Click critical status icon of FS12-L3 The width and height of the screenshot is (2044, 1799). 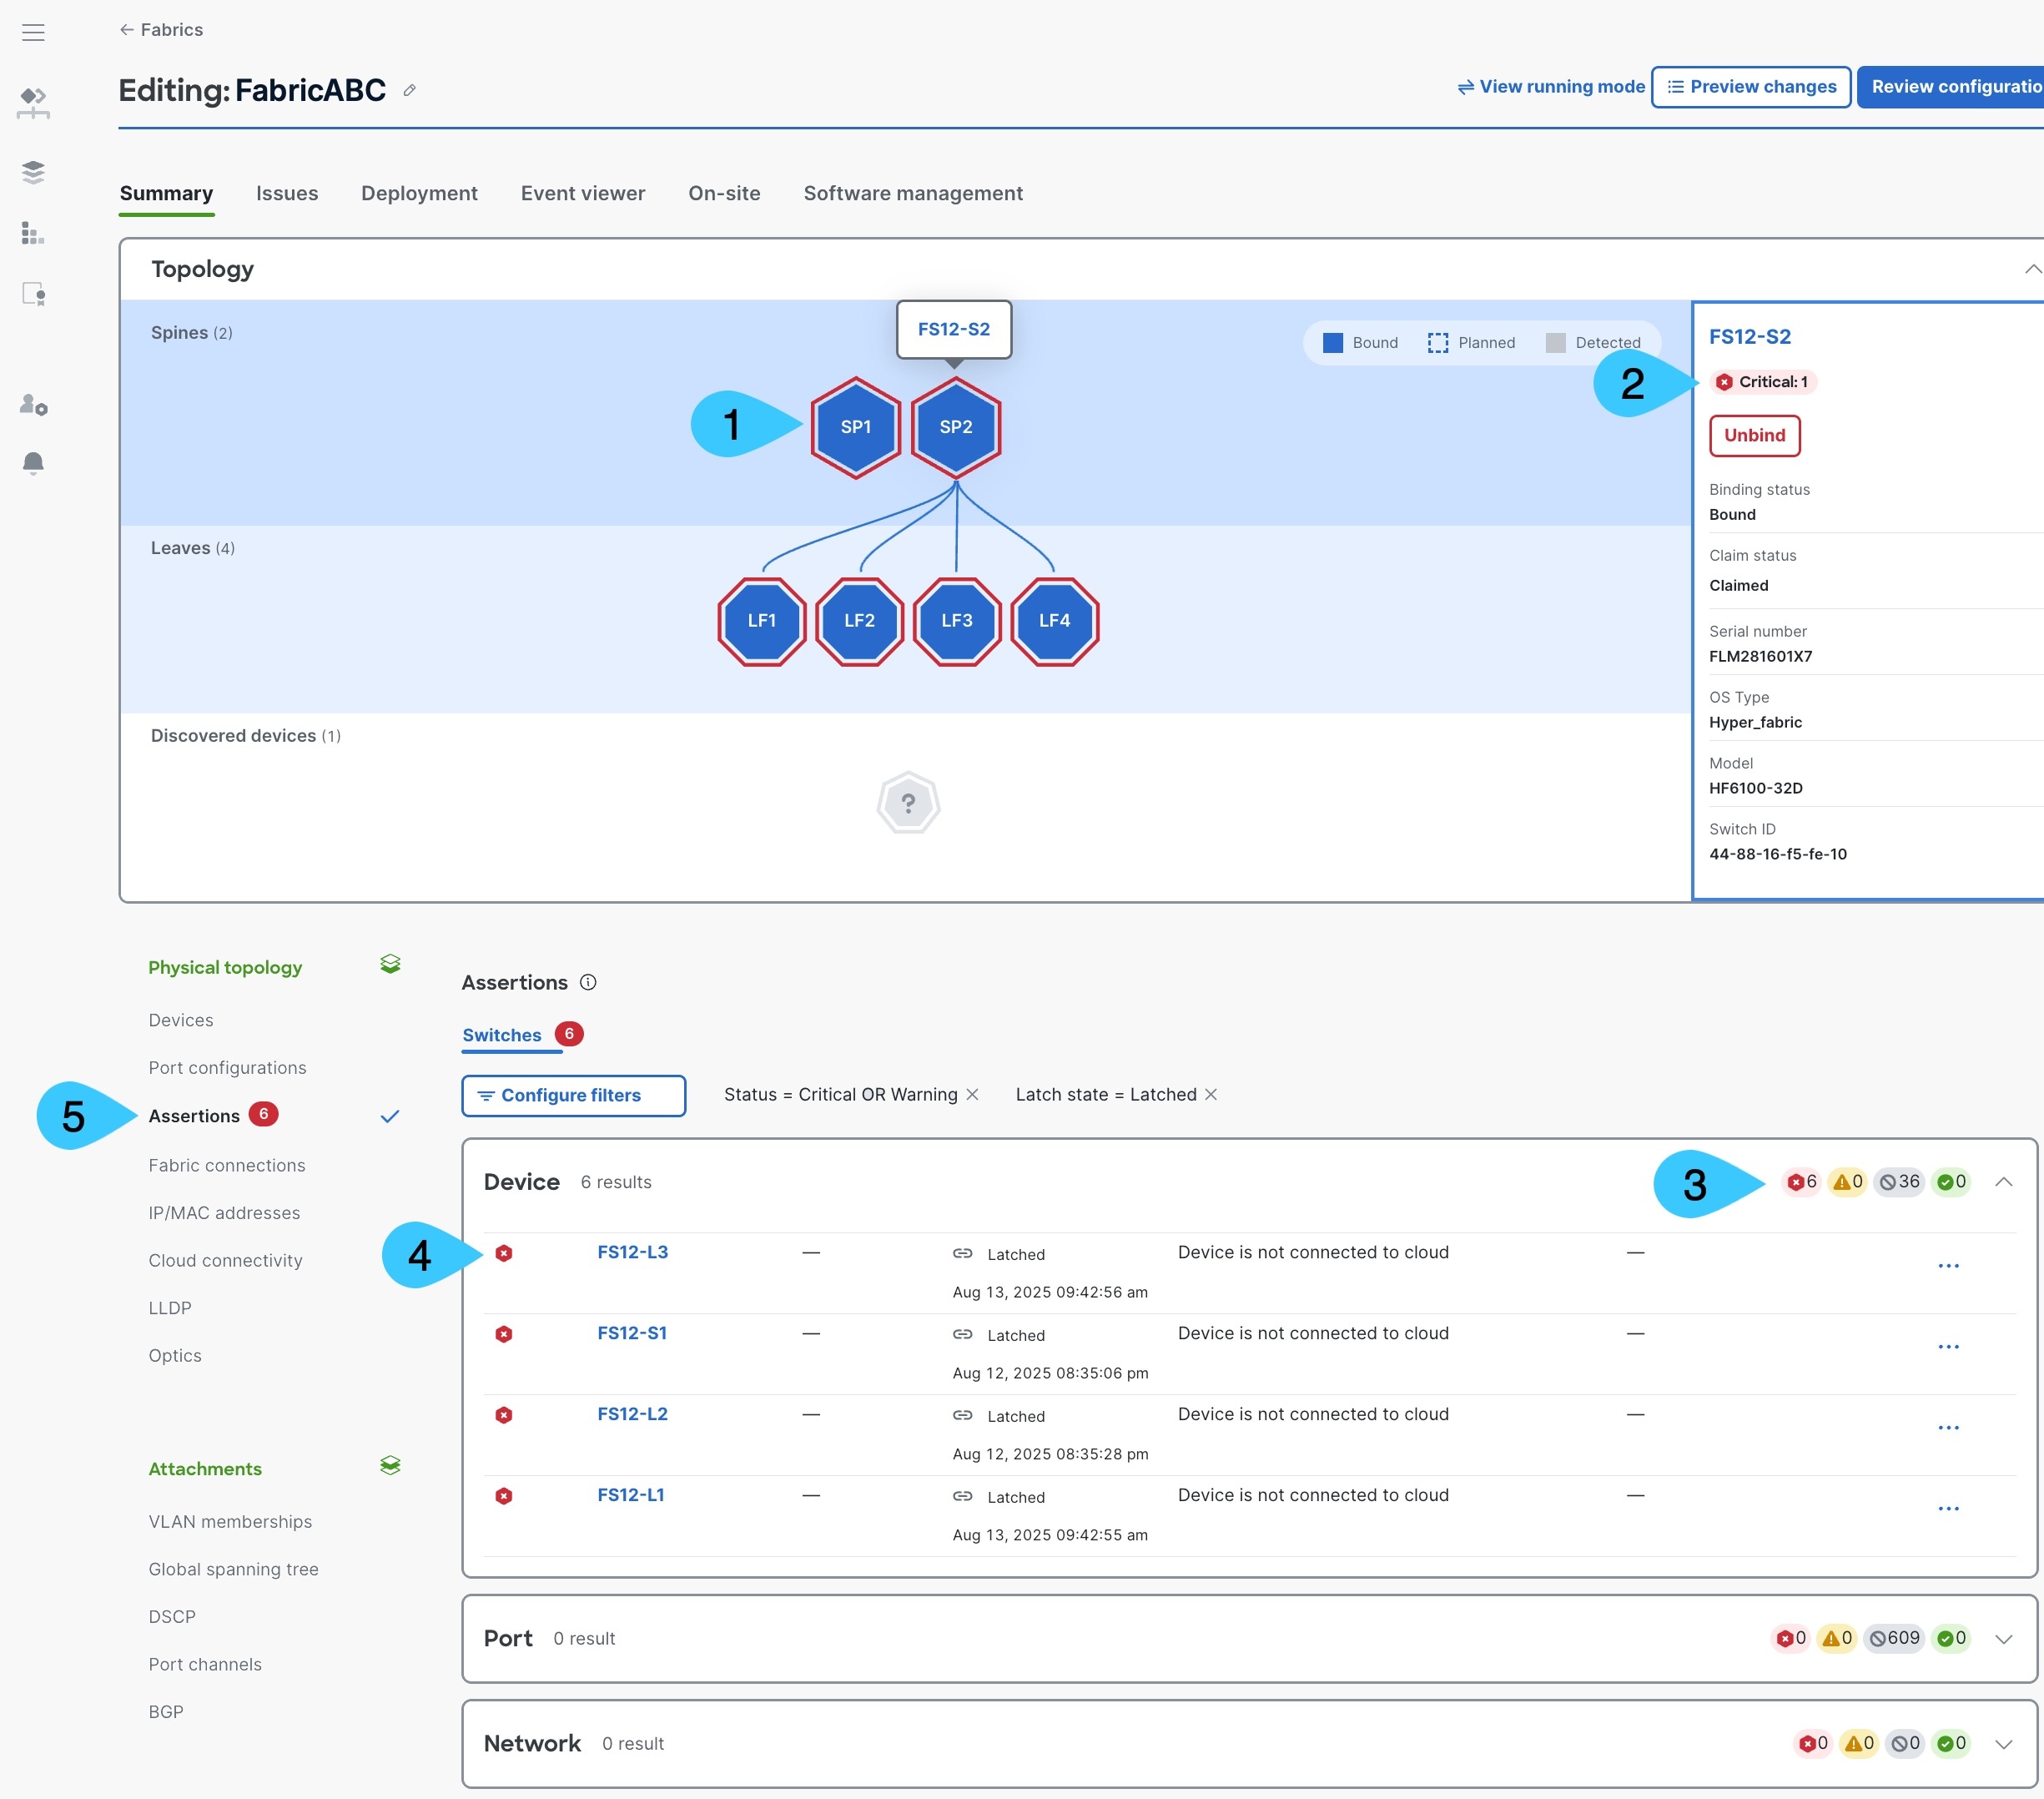504,1253
